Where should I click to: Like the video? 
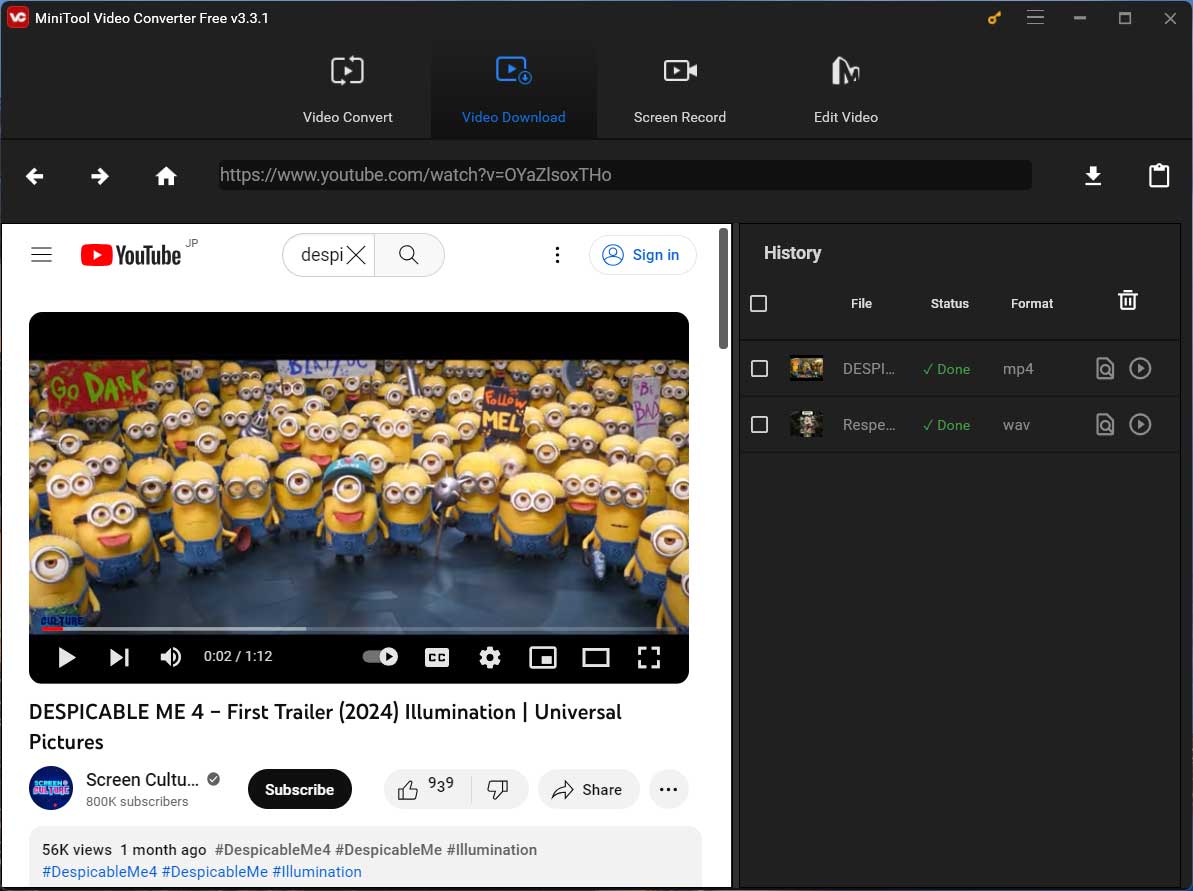[426, 789]
